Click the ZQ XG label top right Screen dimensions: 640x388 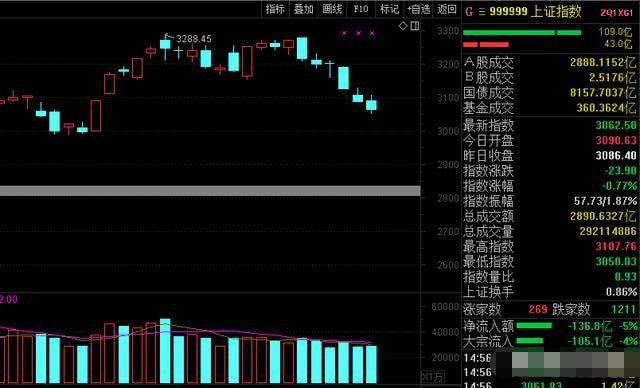point(616,13)
